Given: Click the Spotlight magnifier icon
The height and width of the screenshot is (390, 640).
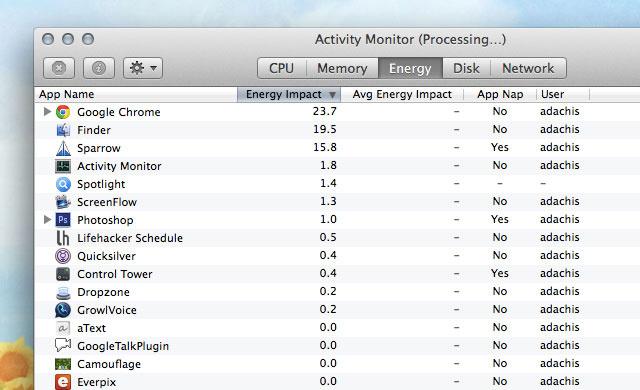Looking at the screenshot, I should pos(63,184).
